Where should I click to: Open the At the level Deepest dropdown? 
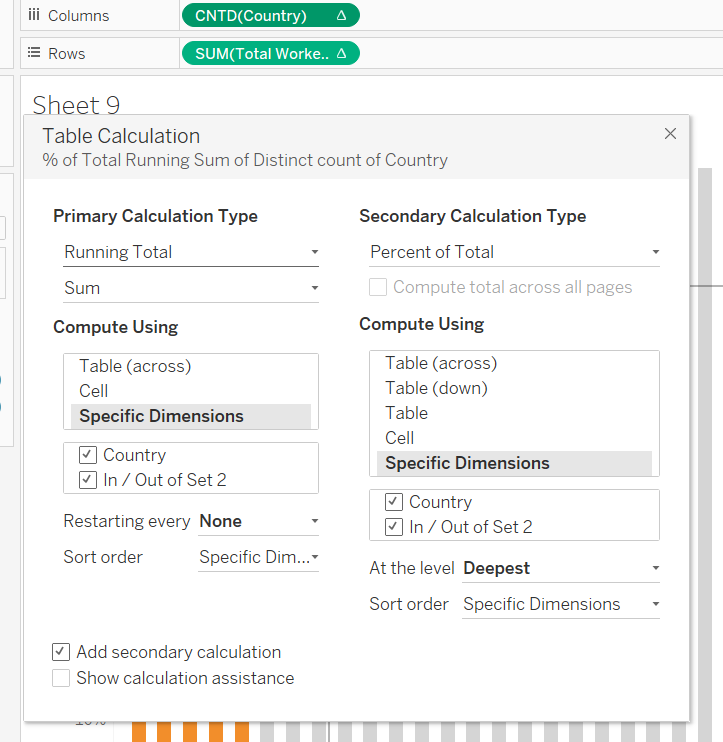(x=560, y=568)
